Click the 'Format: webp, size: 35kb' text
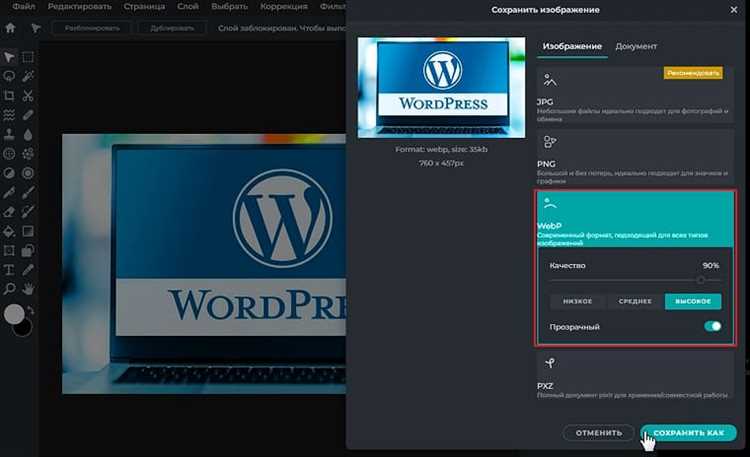The width and height of the screenshot is (750, 457). (441, 149)
